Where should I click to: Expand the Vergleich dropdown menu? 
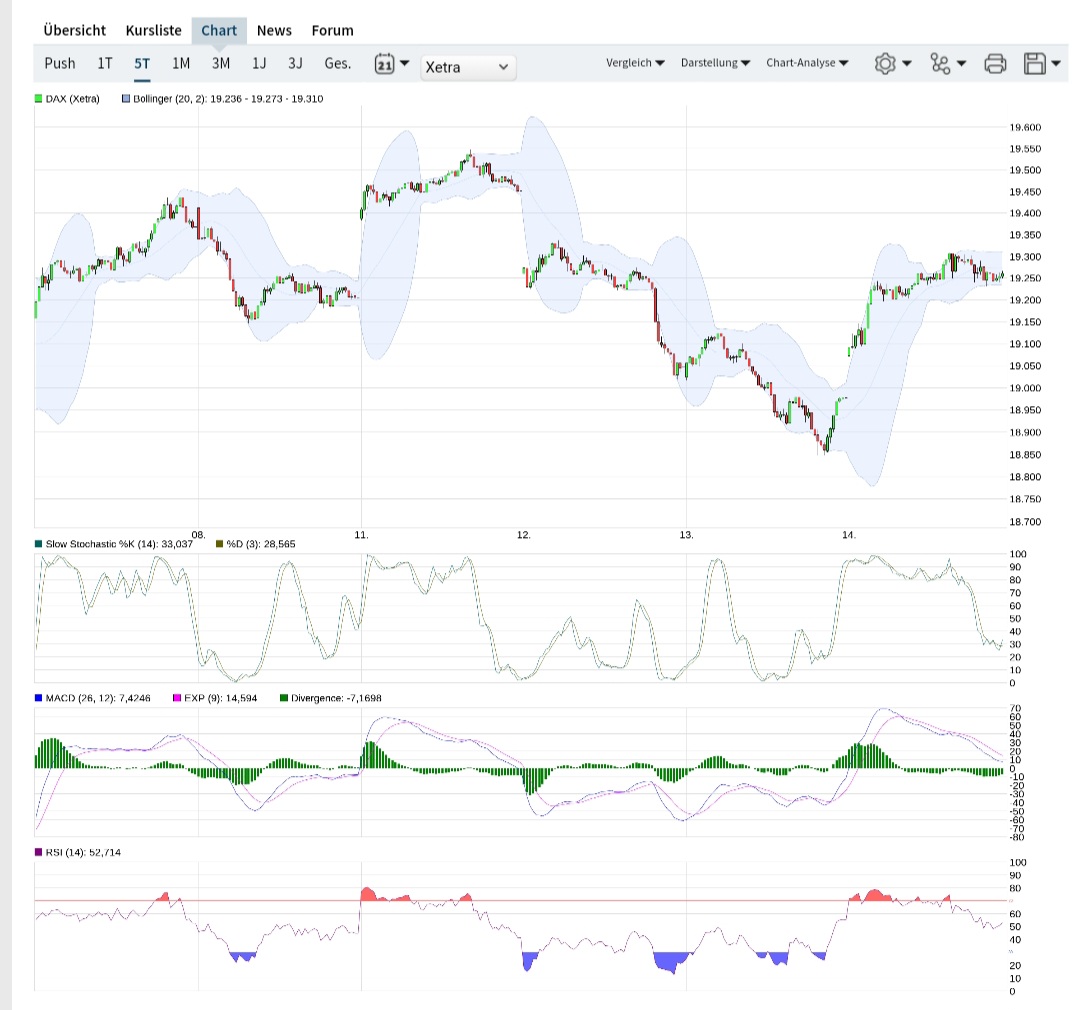(x=635, y=63)
